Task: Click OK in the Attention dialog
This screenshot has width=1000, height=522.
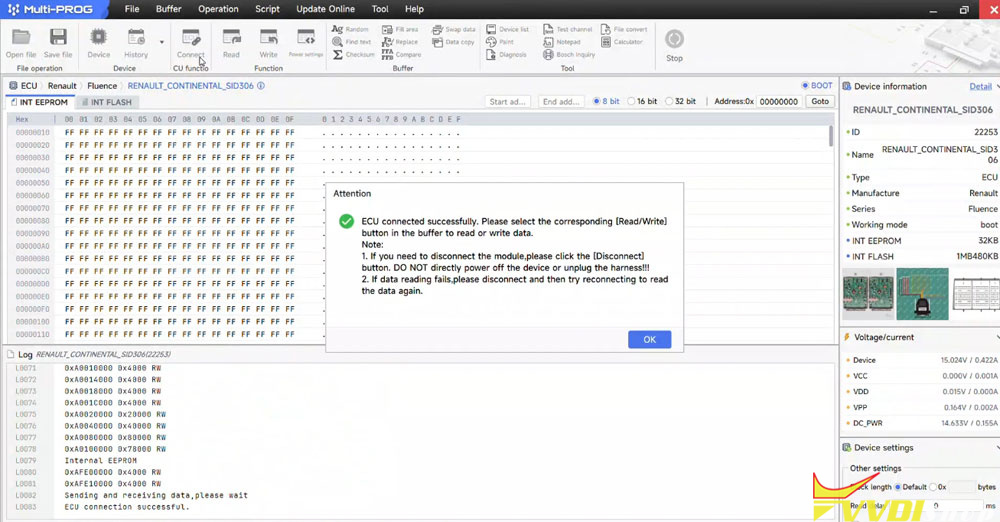Action: tap(649, 340)
